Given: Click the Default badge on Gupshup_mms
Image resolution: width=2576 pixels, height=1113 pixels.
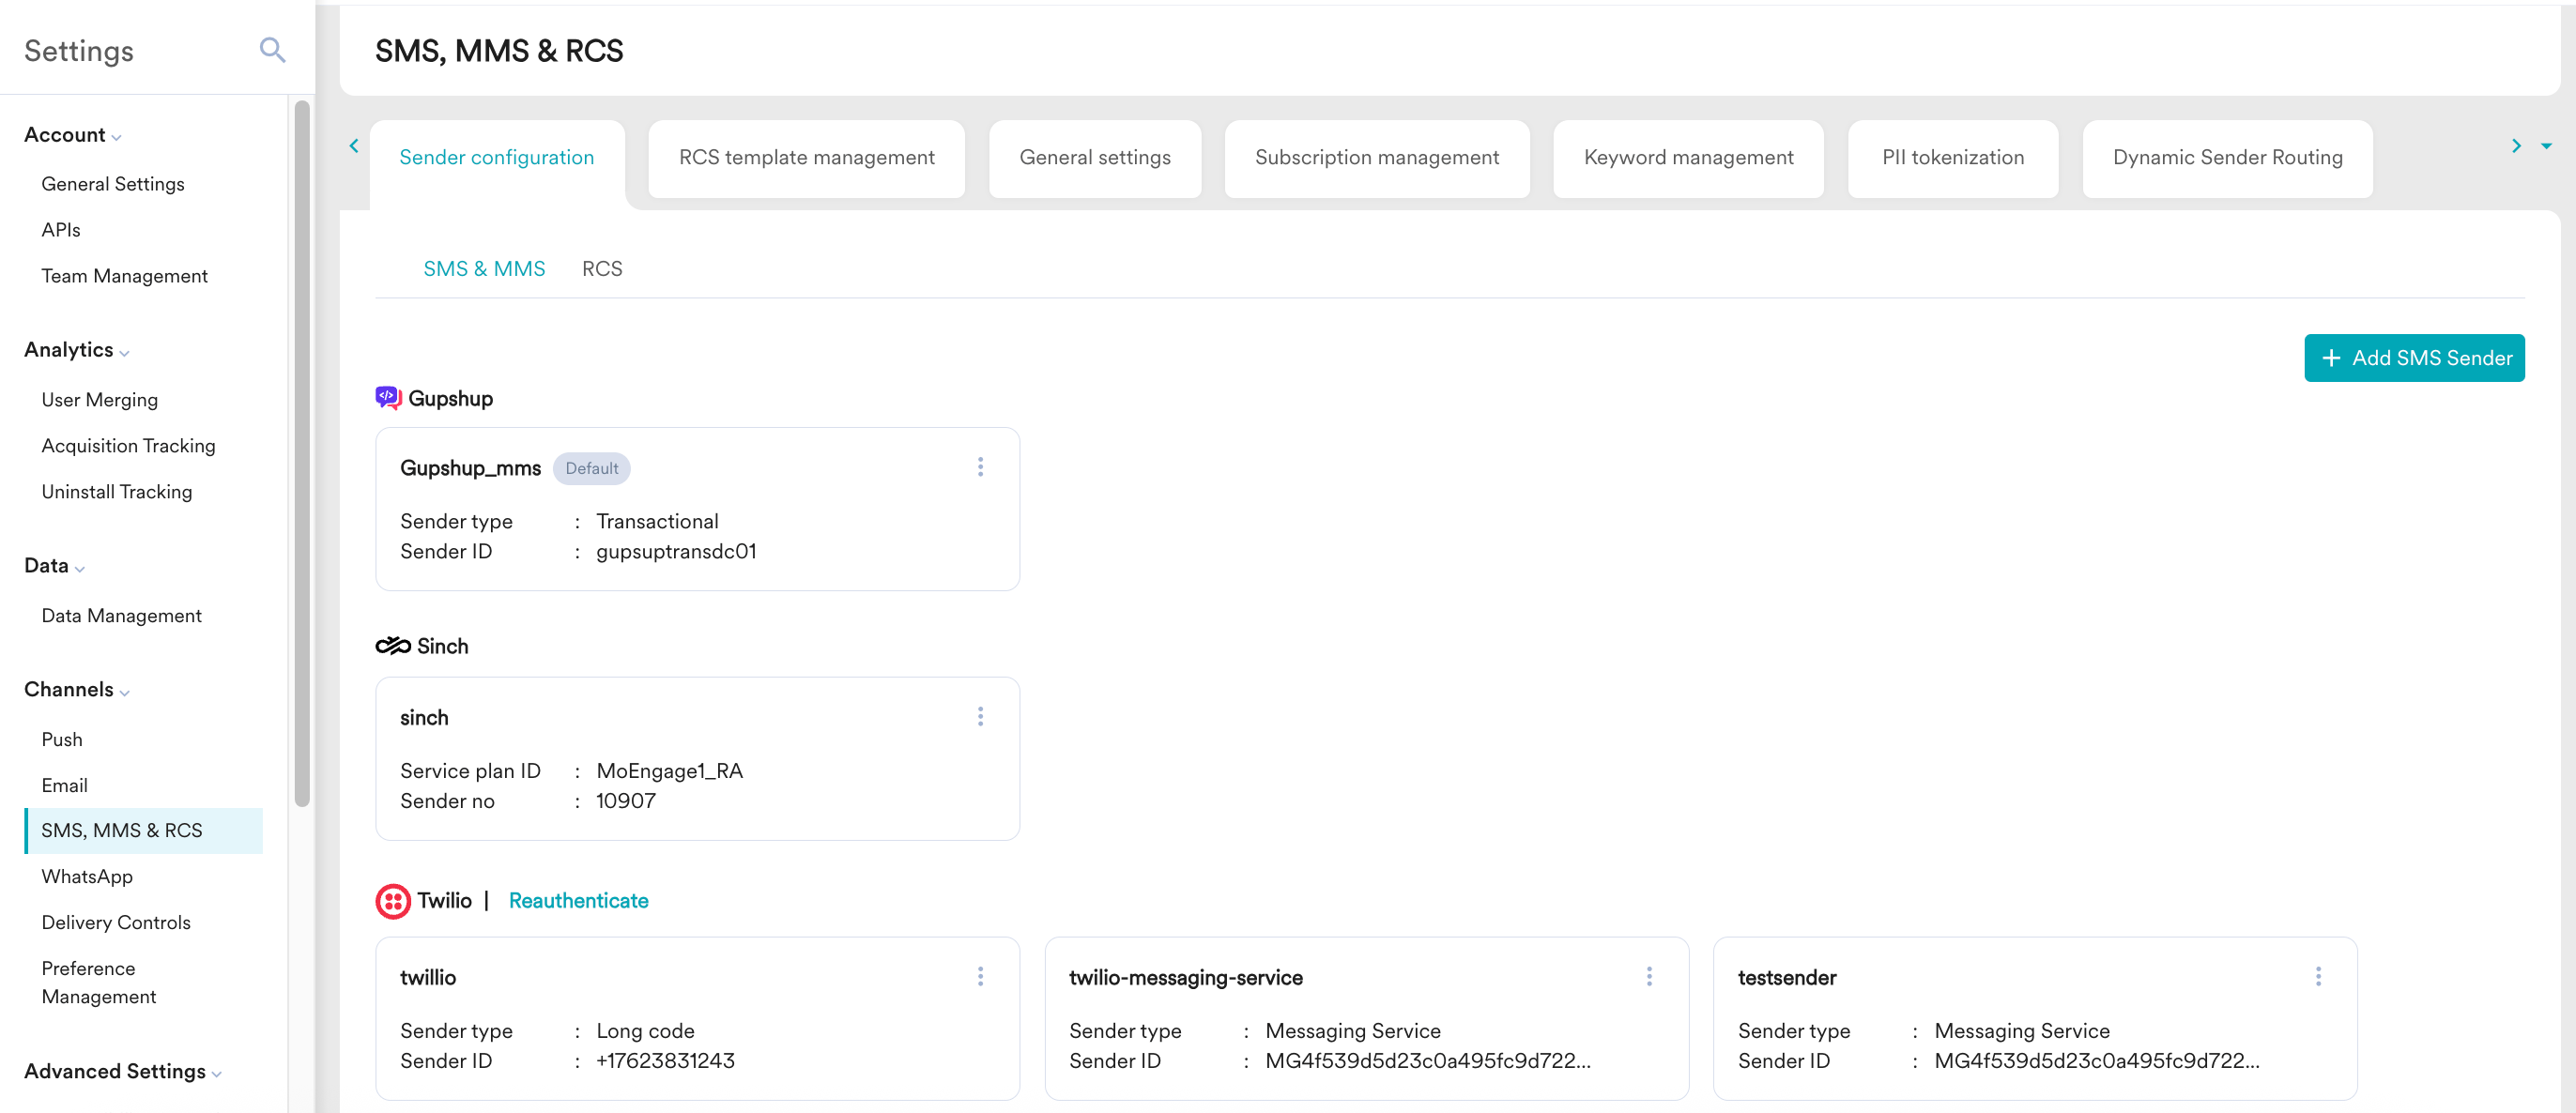Looking at the screenshot, I should (x=592, y=468).
